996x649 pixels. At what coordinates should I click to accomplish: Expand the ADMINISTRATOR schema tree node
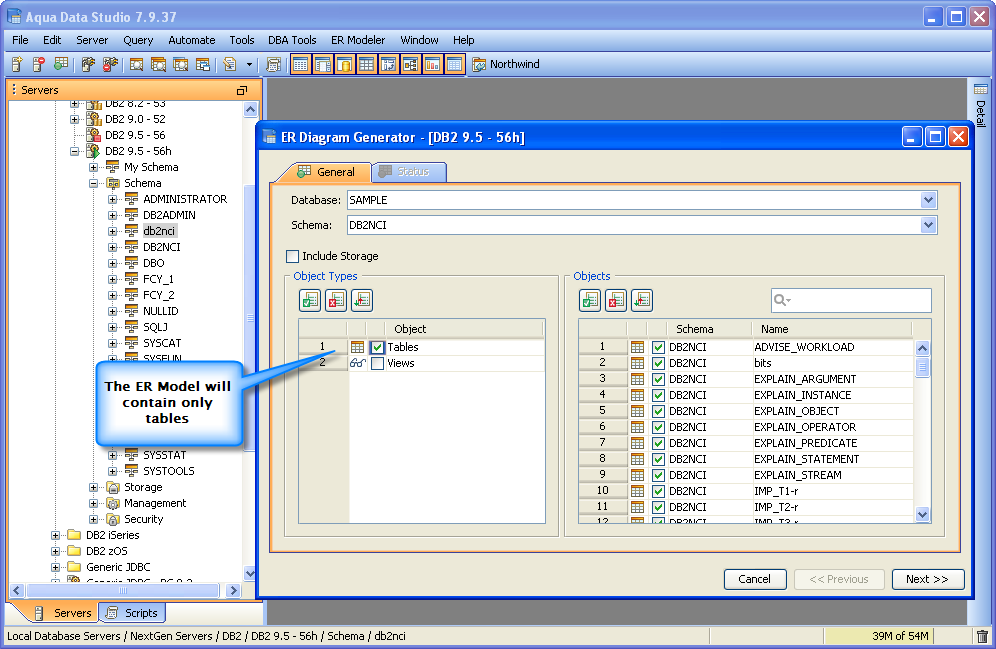[x=113, y=199]
